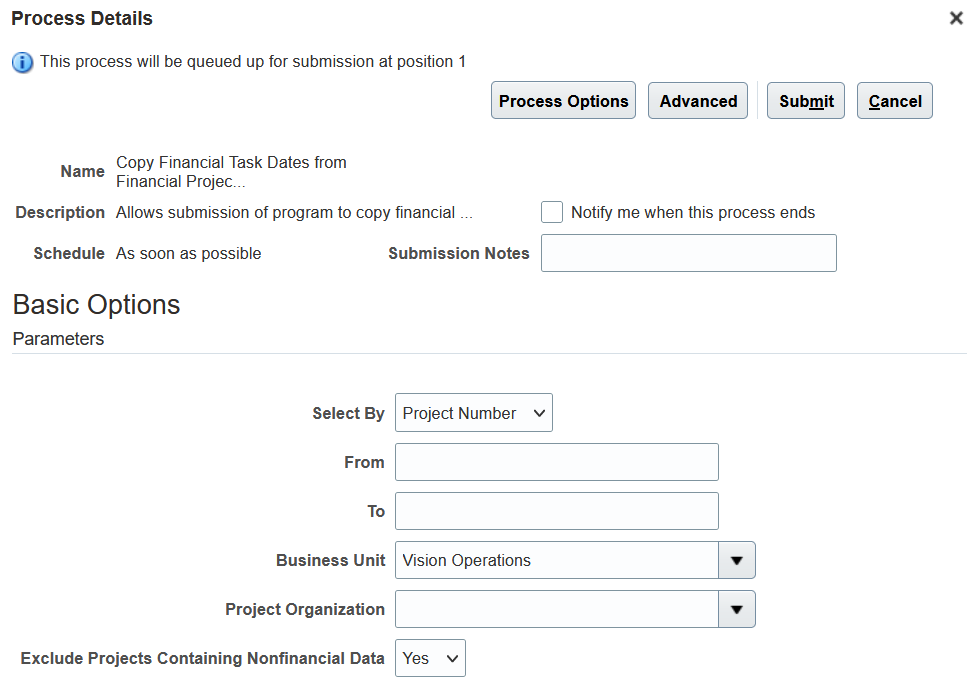980x698 pixels.
Task: Click the Project Organization text box
Action: click(x=557, y=609)
